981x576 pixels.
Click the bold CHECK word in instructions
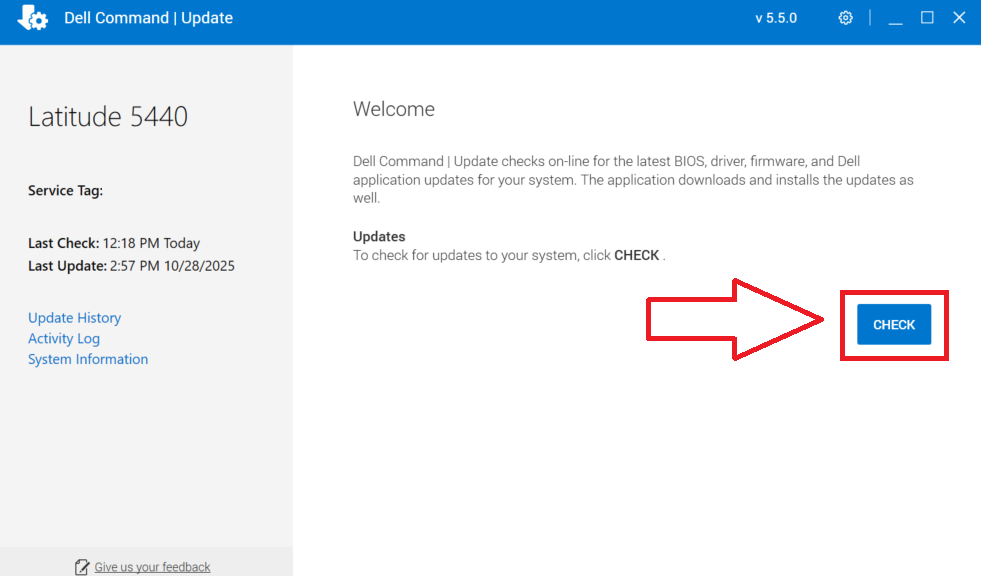click(636, 256)
